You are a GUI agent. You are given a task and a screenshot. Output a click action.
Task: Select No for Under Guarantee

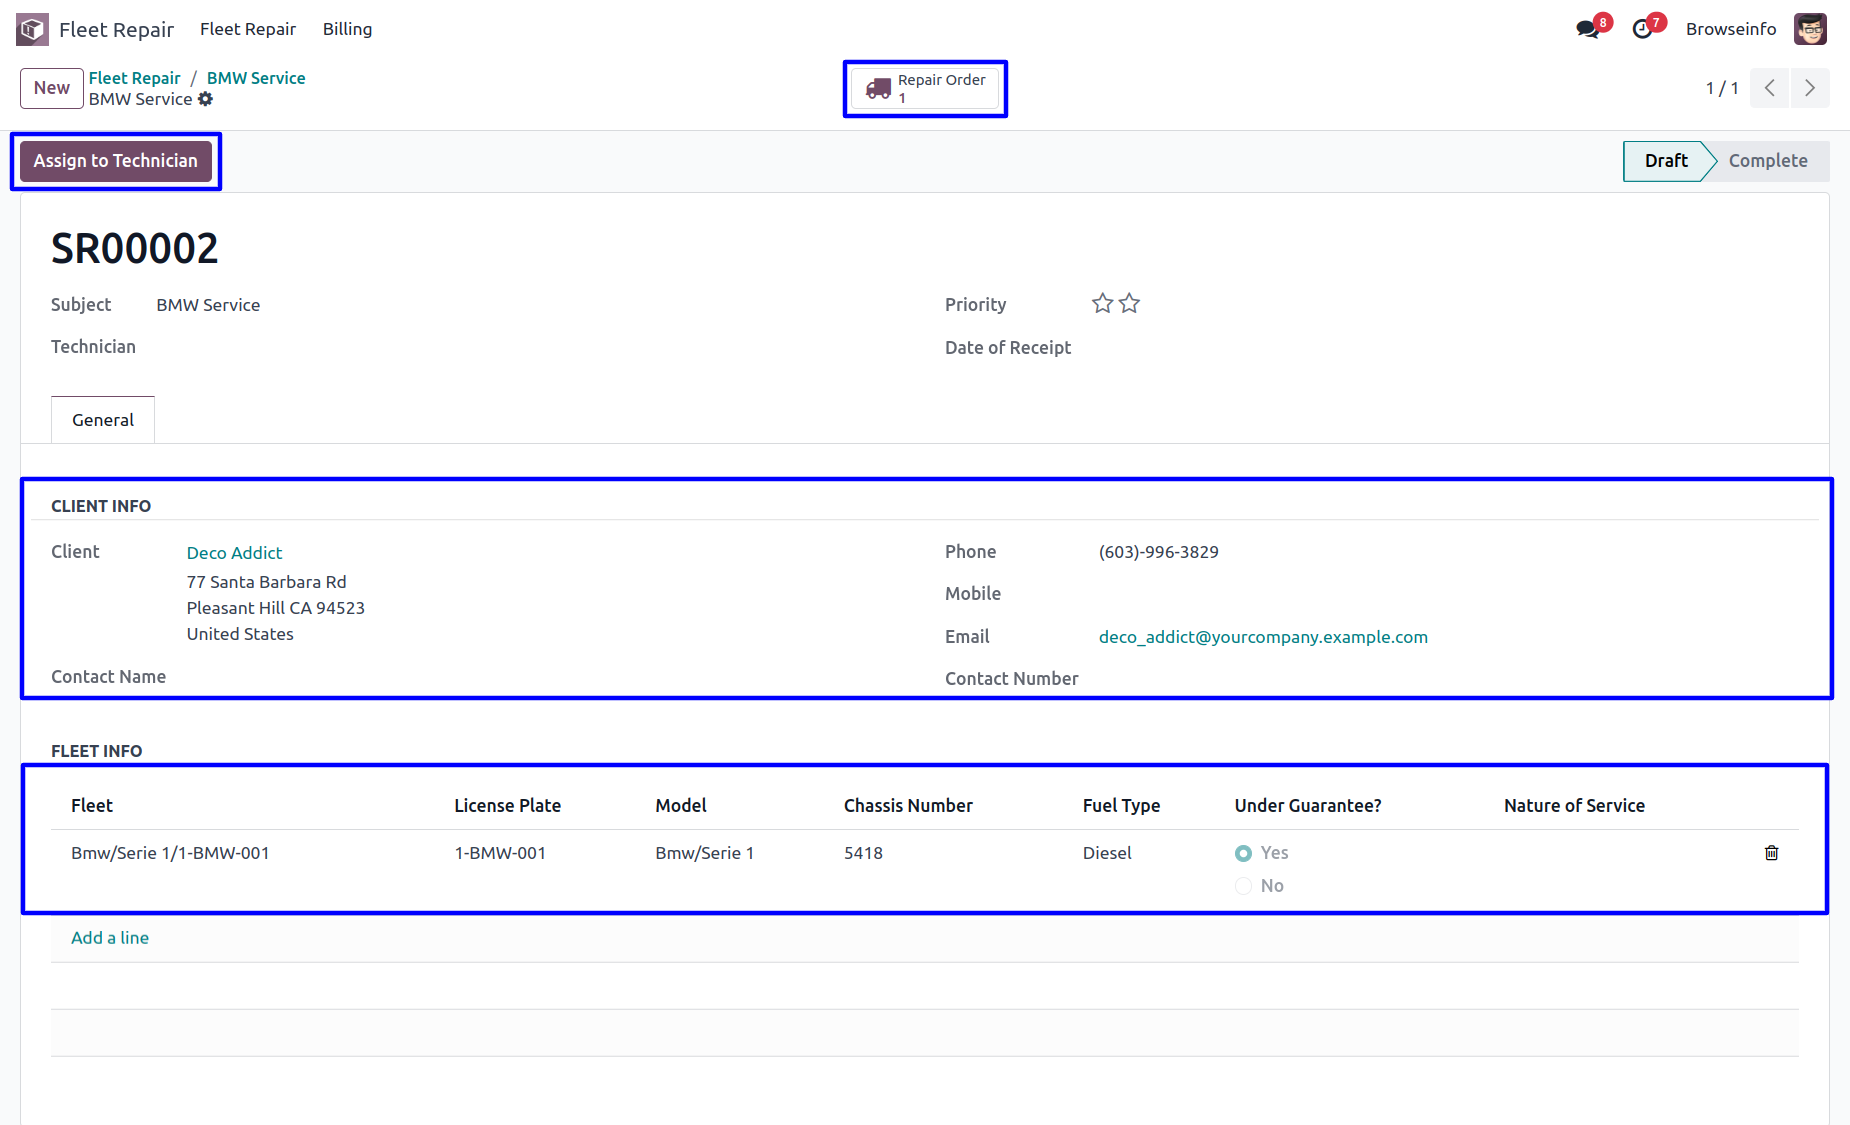click(1243, 886)
